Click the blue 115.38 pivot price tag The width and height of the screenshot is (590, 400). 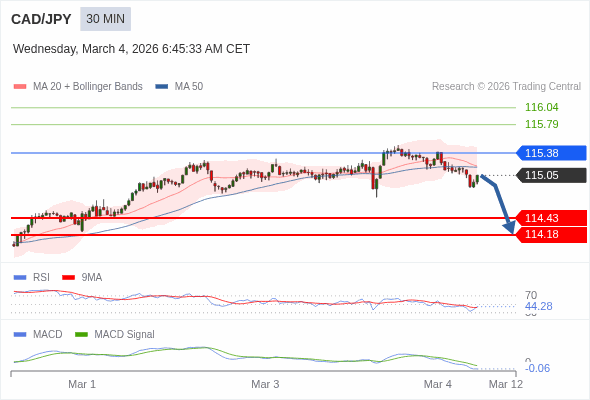[551, 153]
